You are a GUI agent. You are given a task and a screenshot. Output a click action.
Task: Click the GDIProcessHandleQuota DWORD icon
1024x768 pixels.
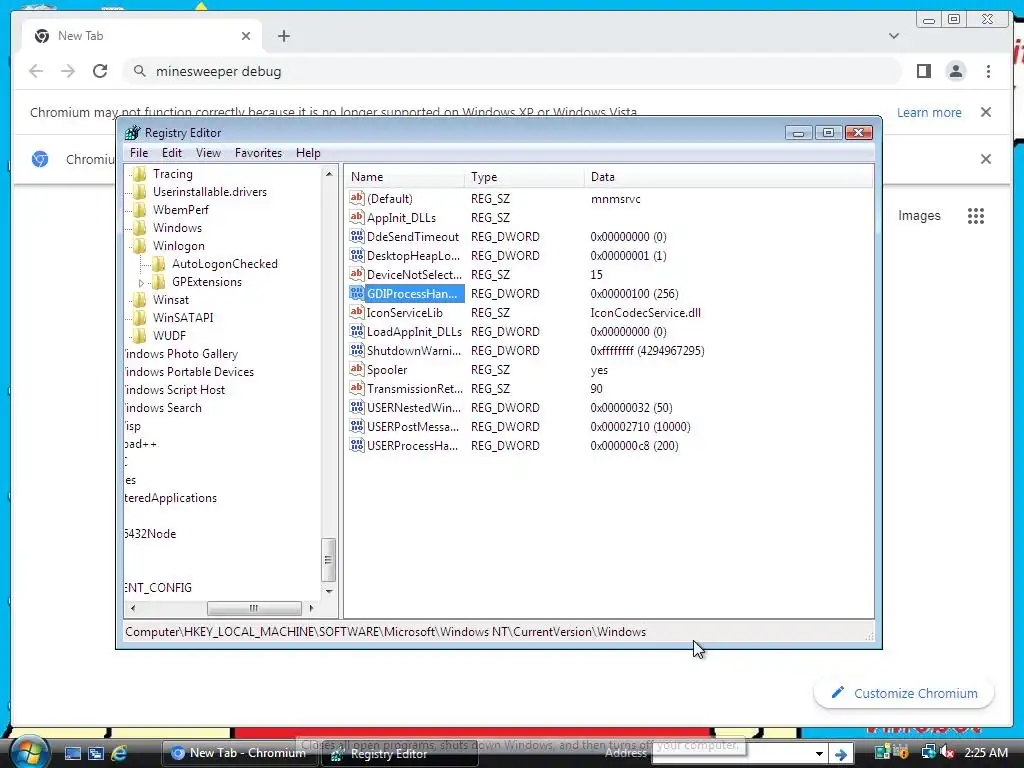357,293
